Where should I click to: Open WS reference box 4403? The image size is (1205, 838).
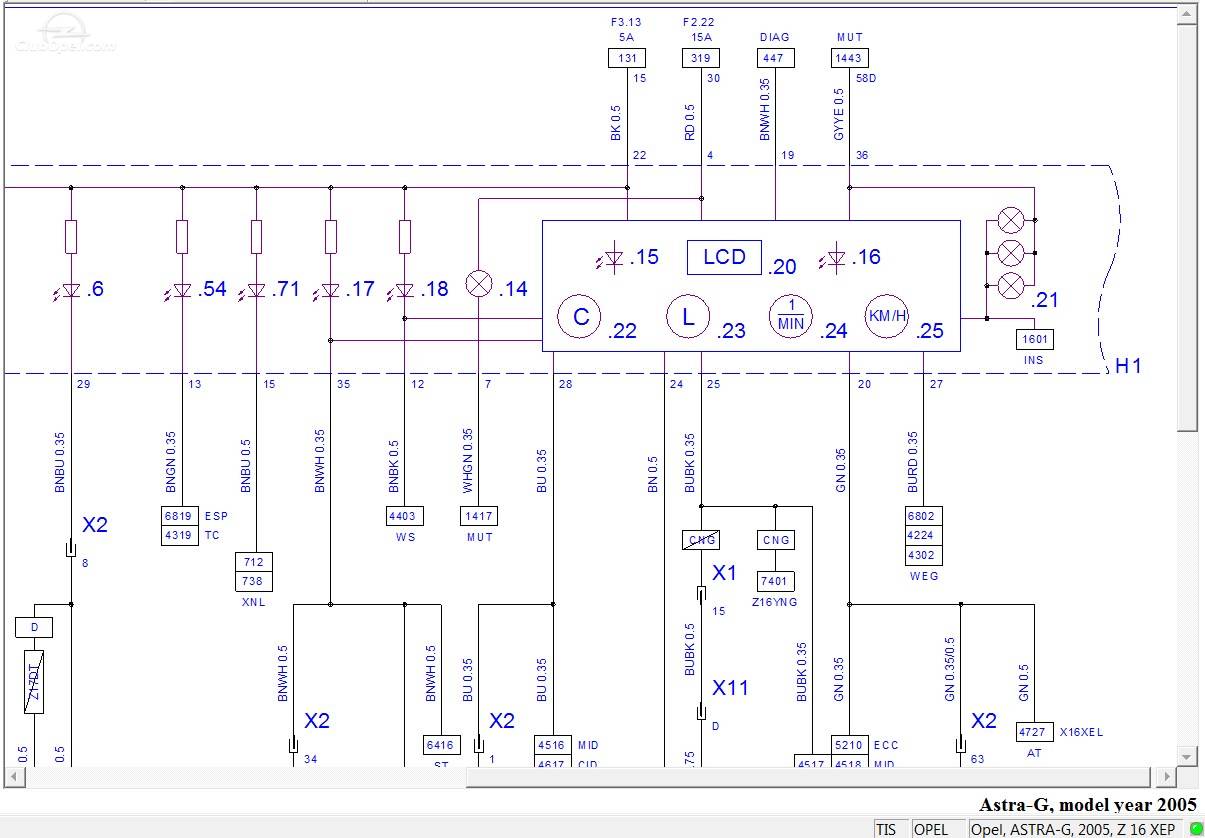[x=404, y=516]
